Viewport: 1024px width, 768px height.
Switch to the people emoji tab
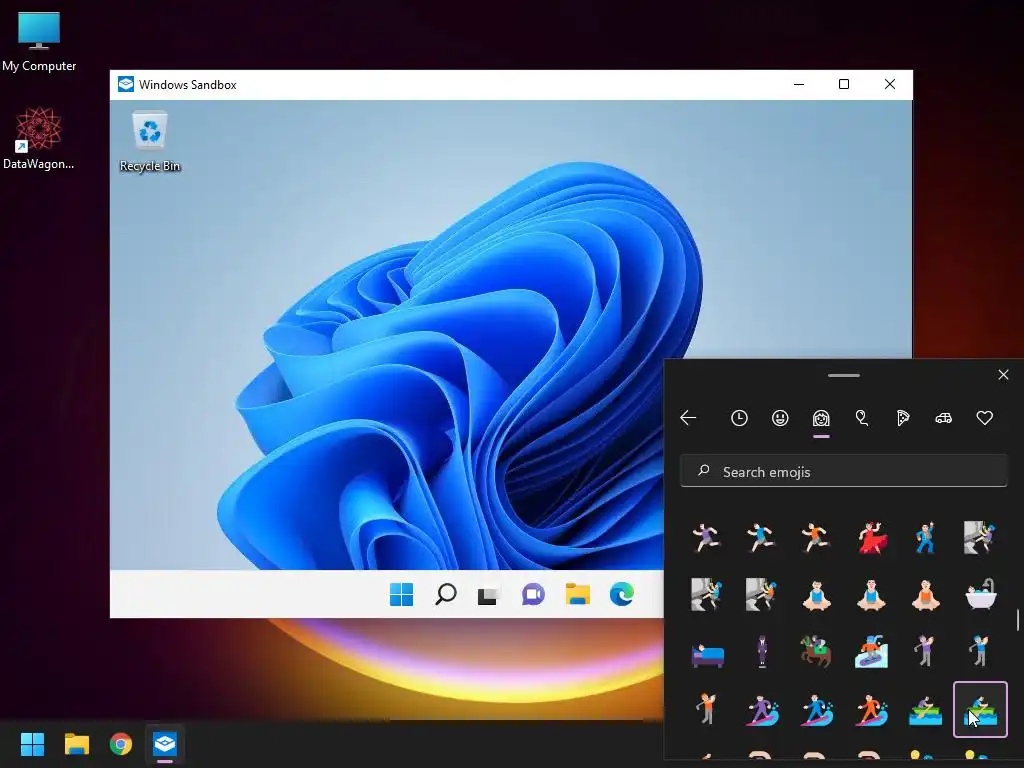click(x=821, y=418)
